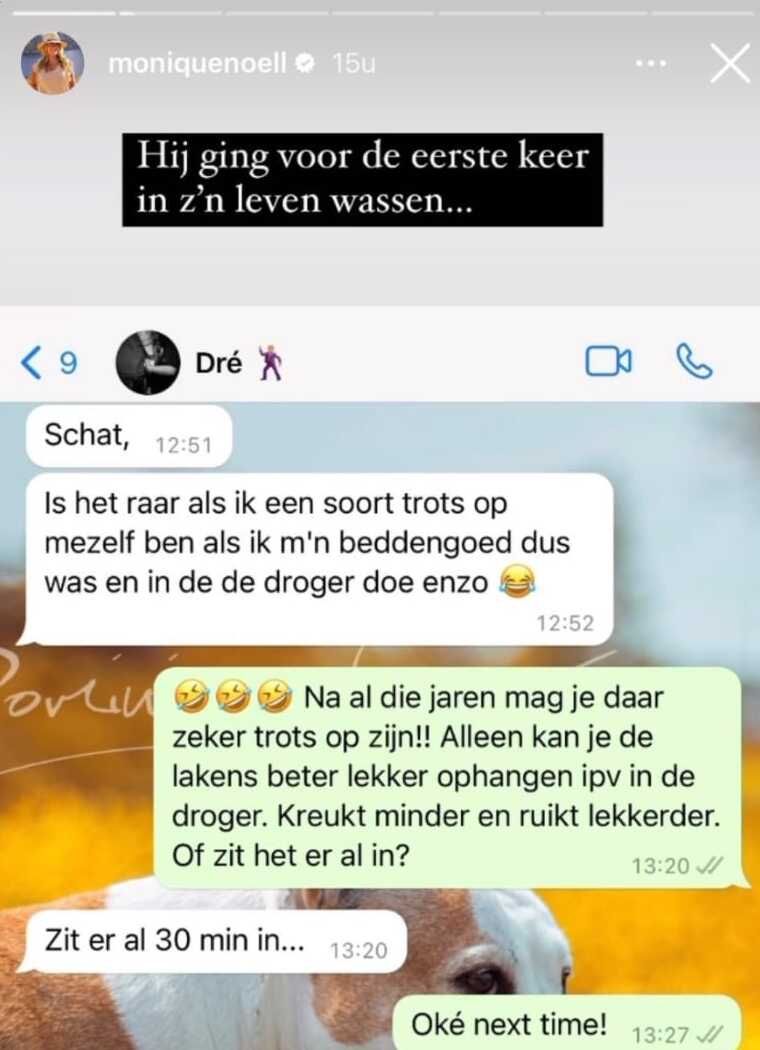Jump to the first story progress segment
760x1050 pixels.
pos(65,12)
